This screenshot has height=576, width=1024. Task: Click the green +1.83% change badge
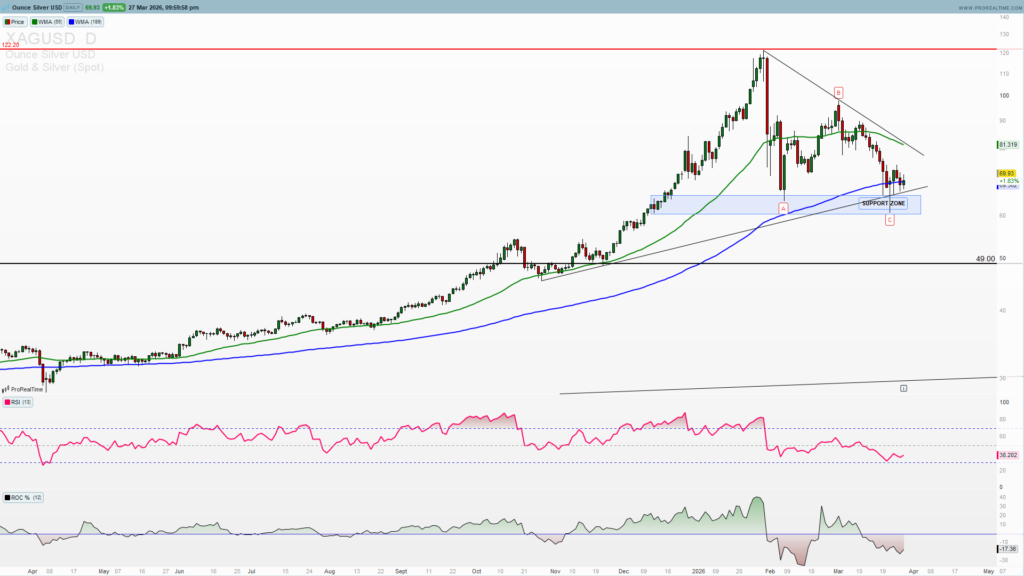pyautogui.click(x=112, y=7)
